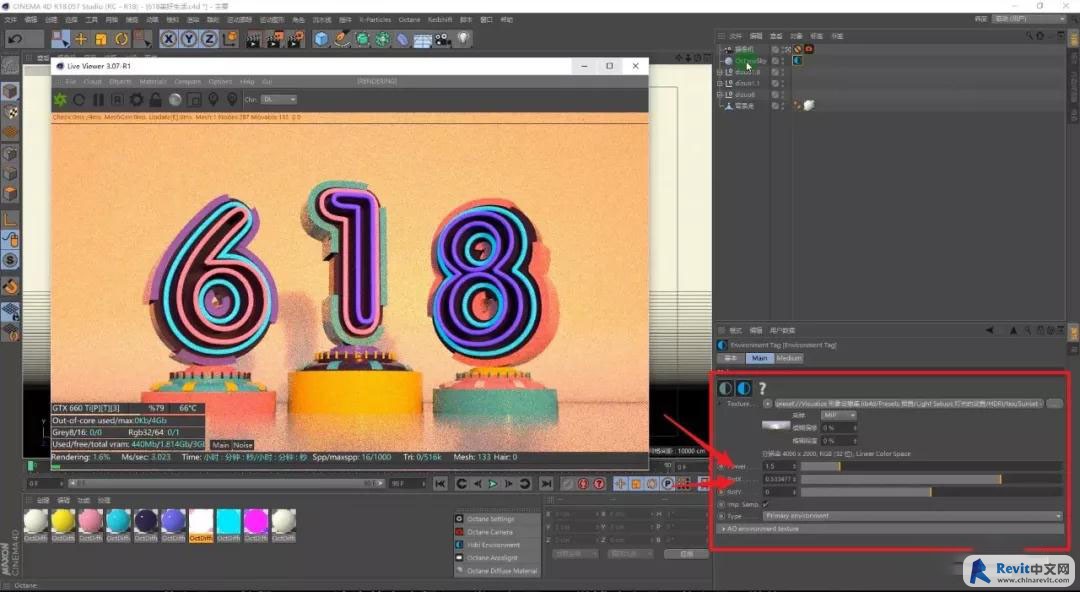Open Octane menu in main menu bar

(x=409, y=20)
